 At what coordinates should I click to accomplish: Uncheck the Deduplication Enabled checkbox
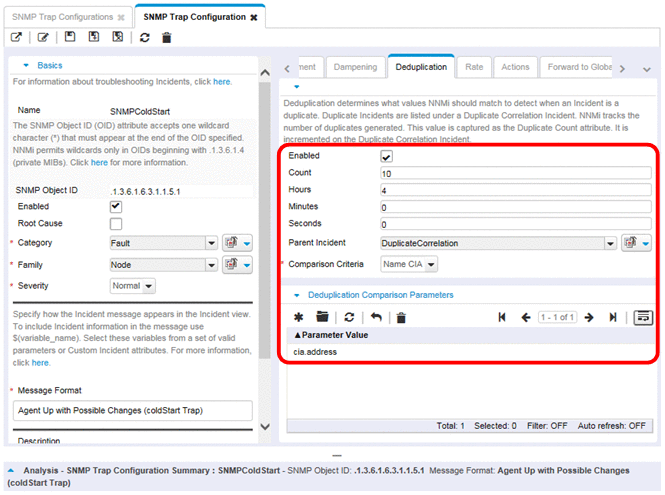pos(387,157)
